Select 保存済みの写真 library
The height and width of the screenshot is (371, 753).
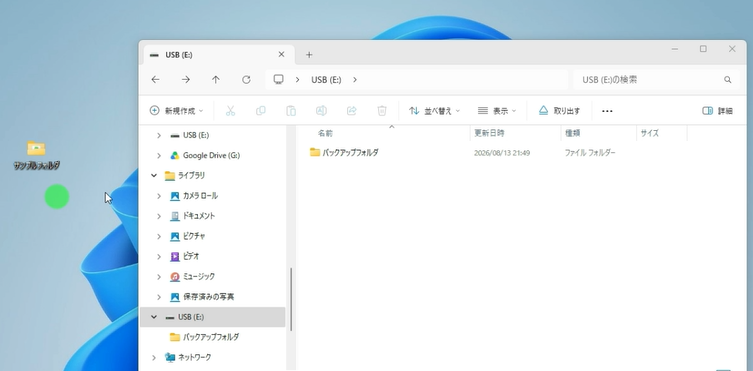(x=208, y=297)
